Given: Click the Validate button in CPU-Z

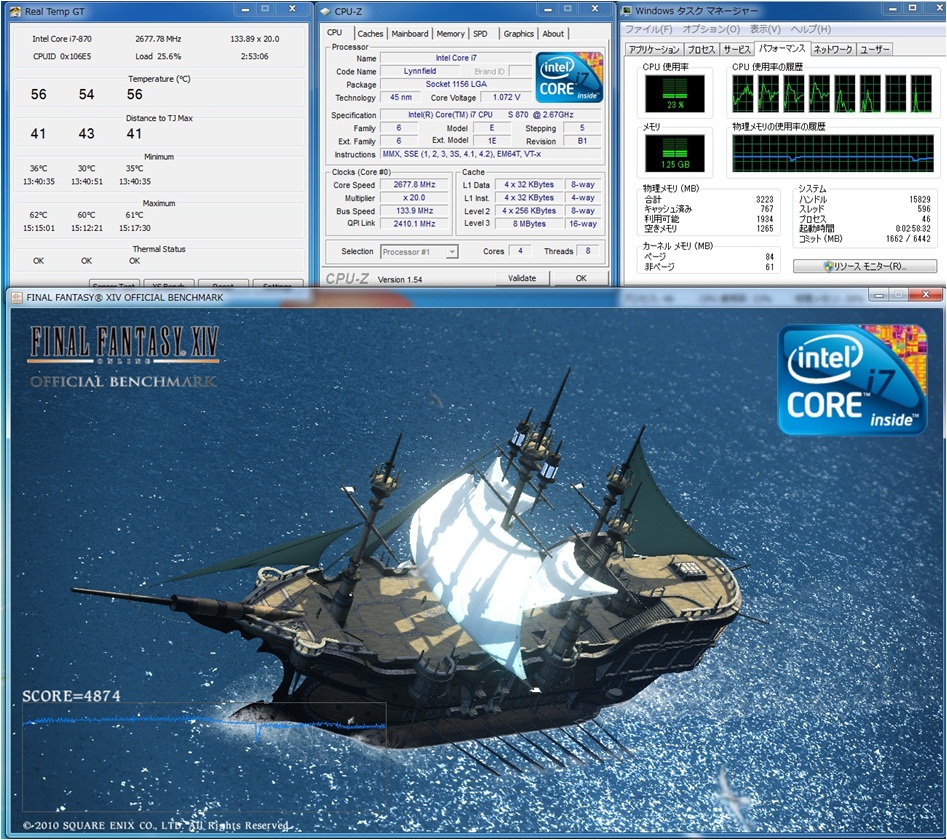Looking at the screenshot, I should coord(522,278).
